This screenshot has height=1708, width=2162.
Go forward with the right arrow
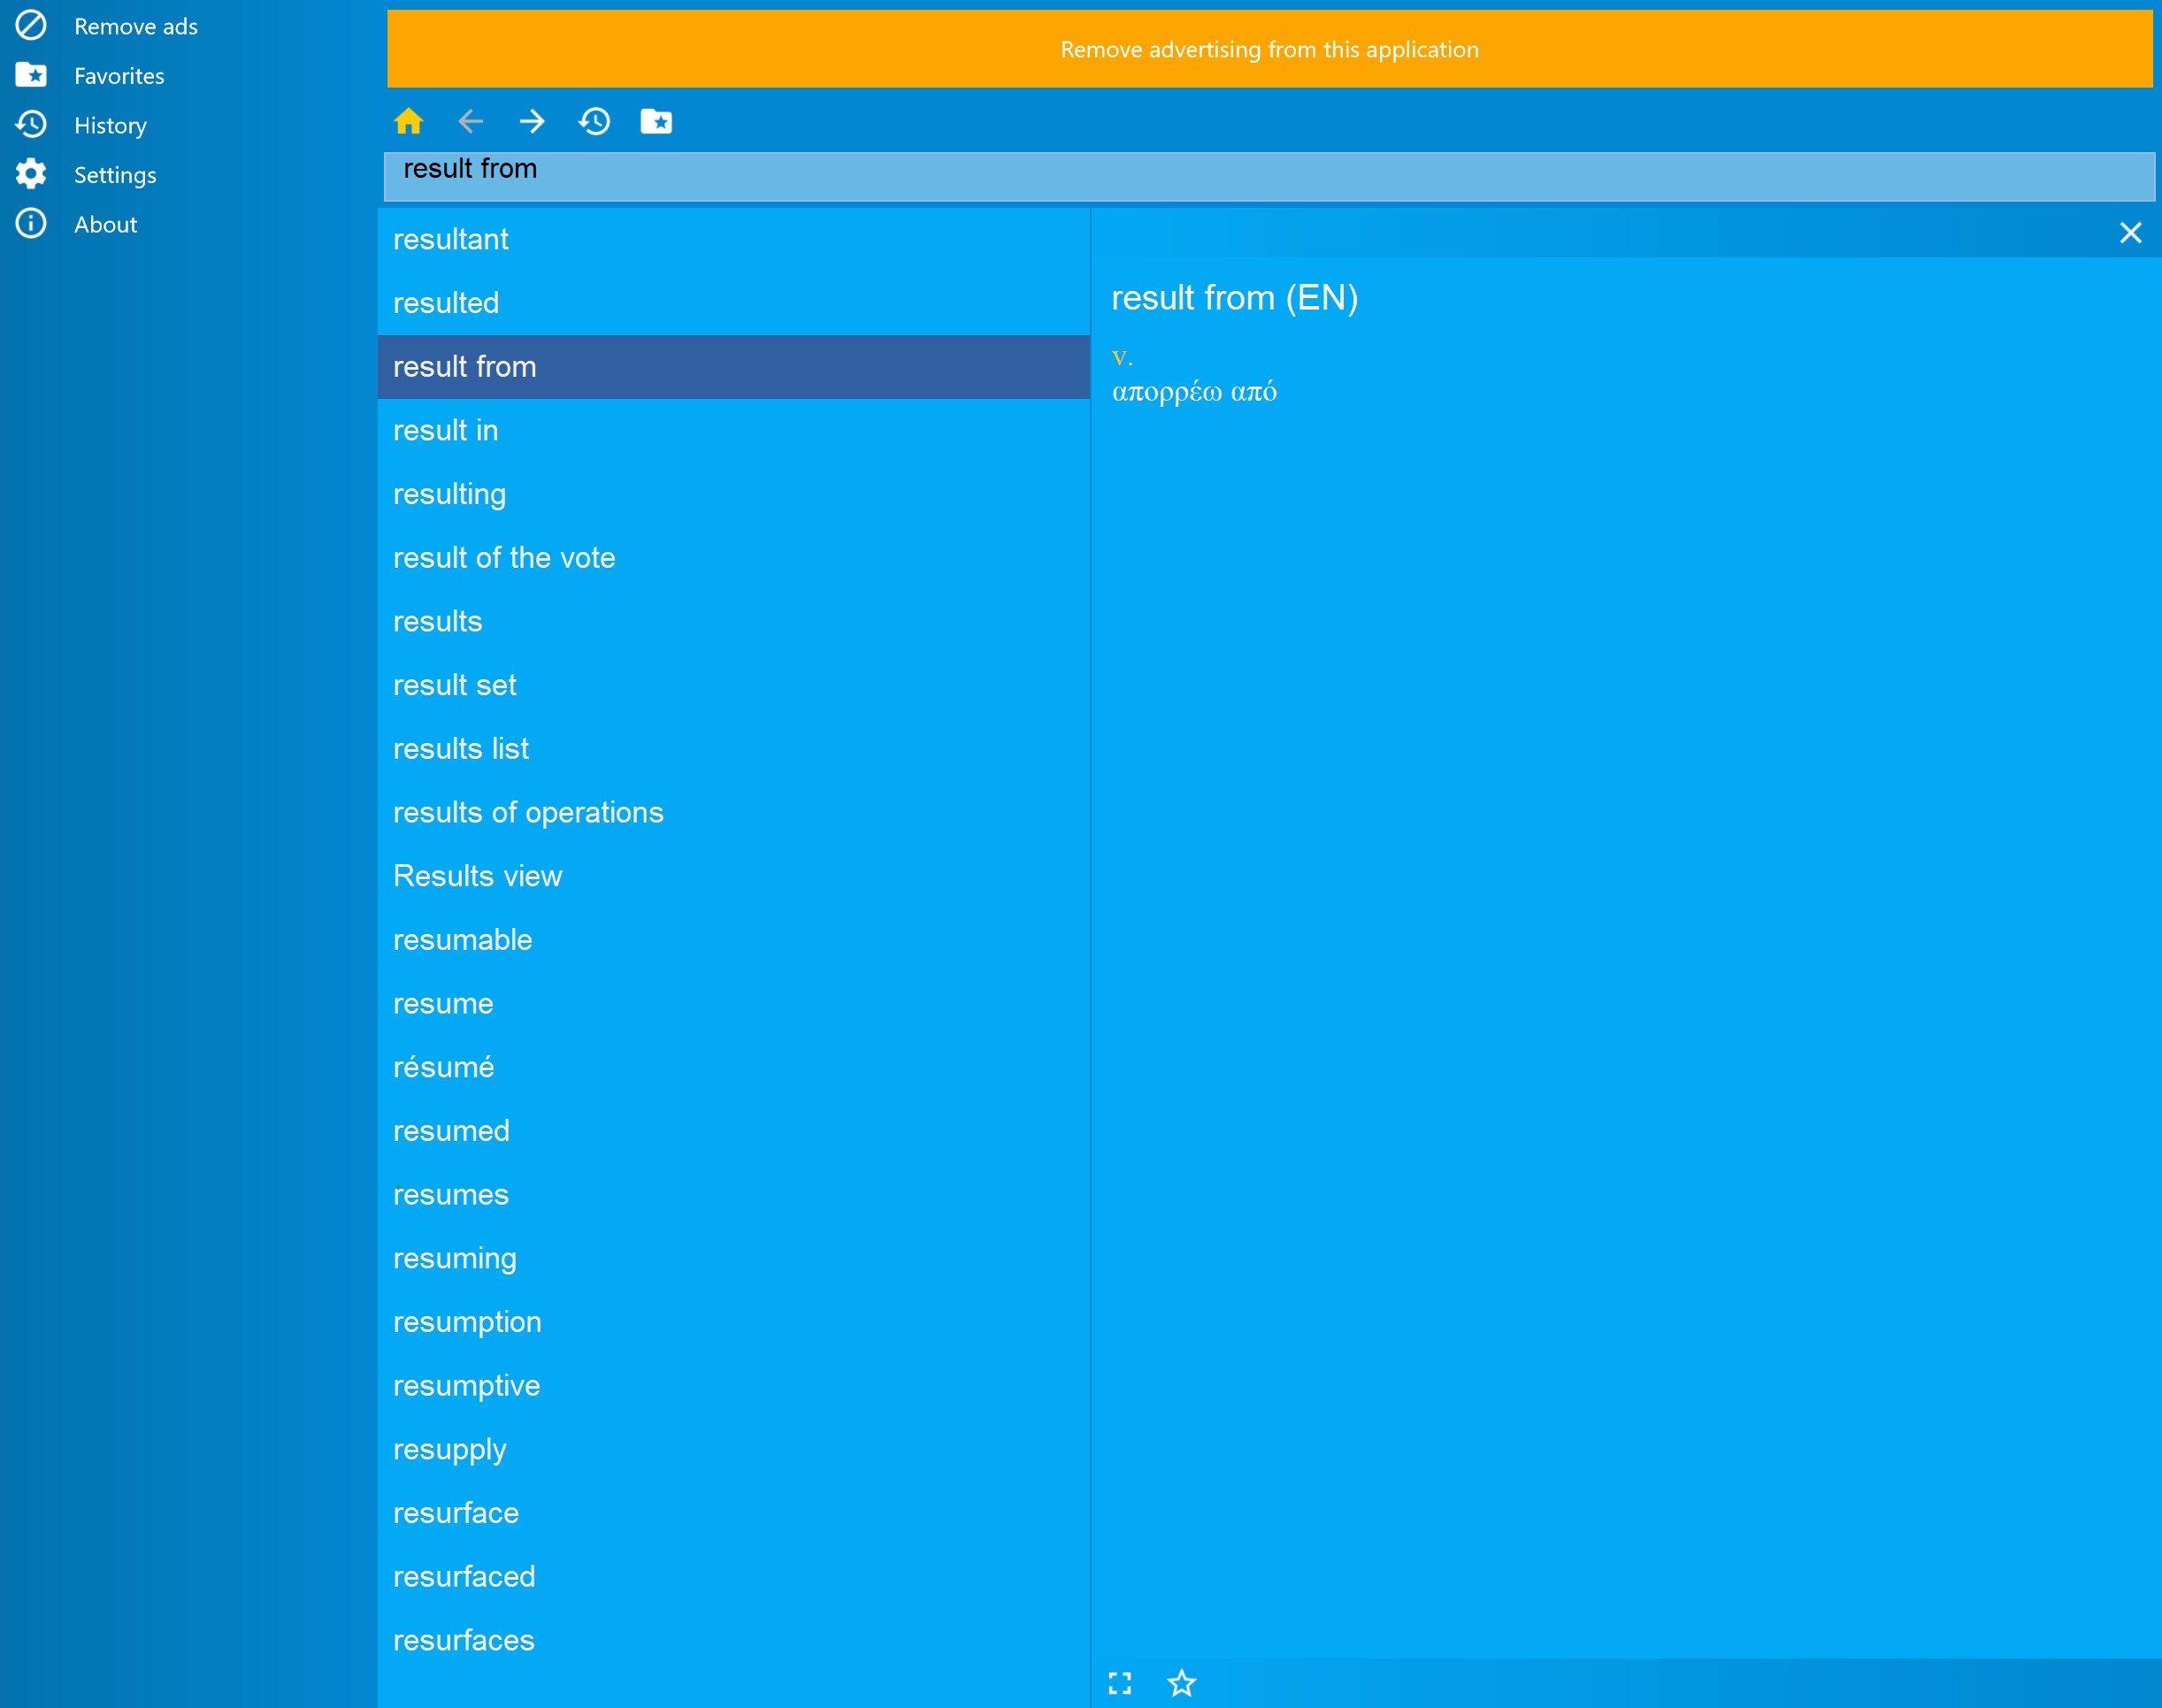point(532,121)
